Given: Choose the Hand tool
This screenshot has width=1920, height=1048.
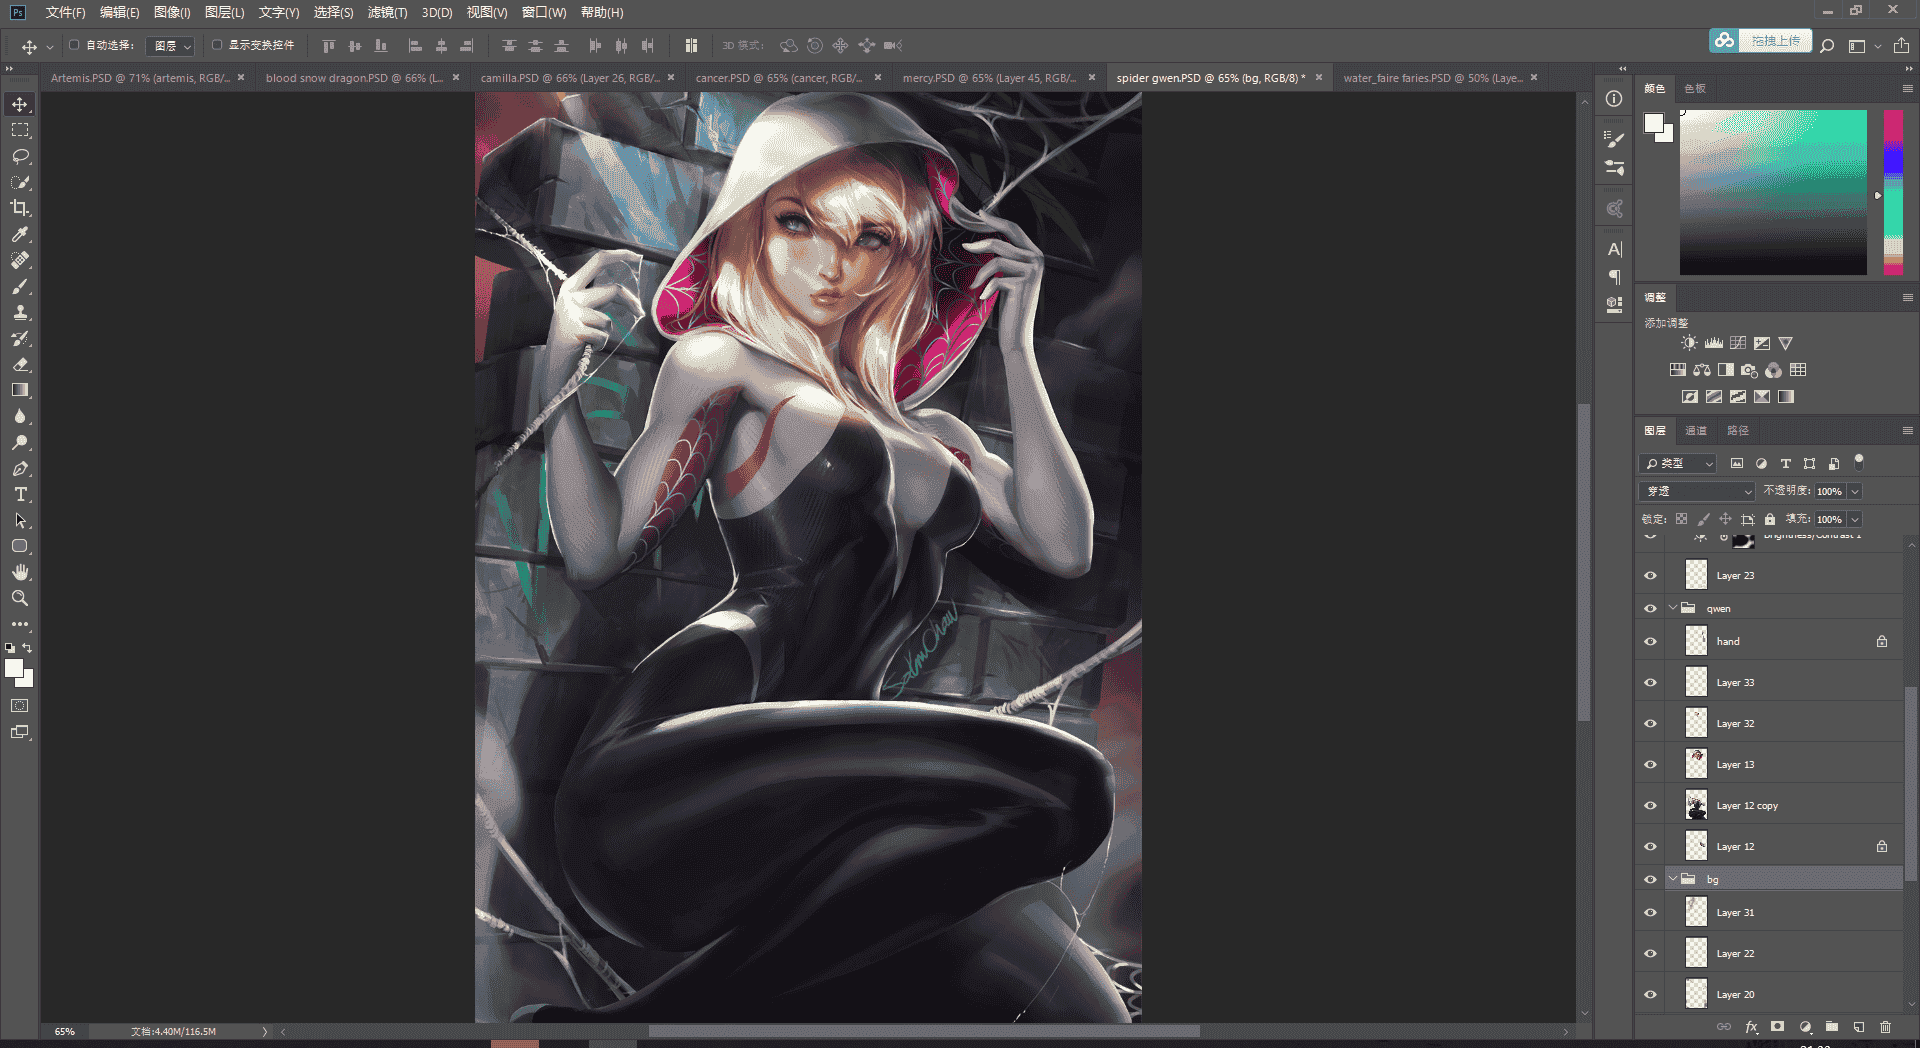Looking at the screenshot, I should pyautogui.click(x=20, y=572).
